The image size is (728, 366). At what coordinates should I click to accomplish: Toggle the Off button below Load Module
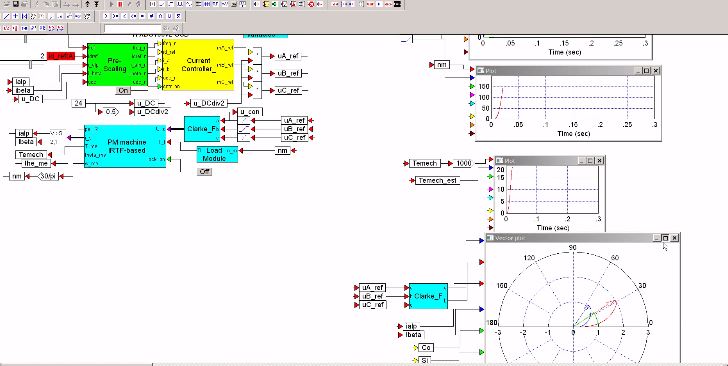(204, 171)
